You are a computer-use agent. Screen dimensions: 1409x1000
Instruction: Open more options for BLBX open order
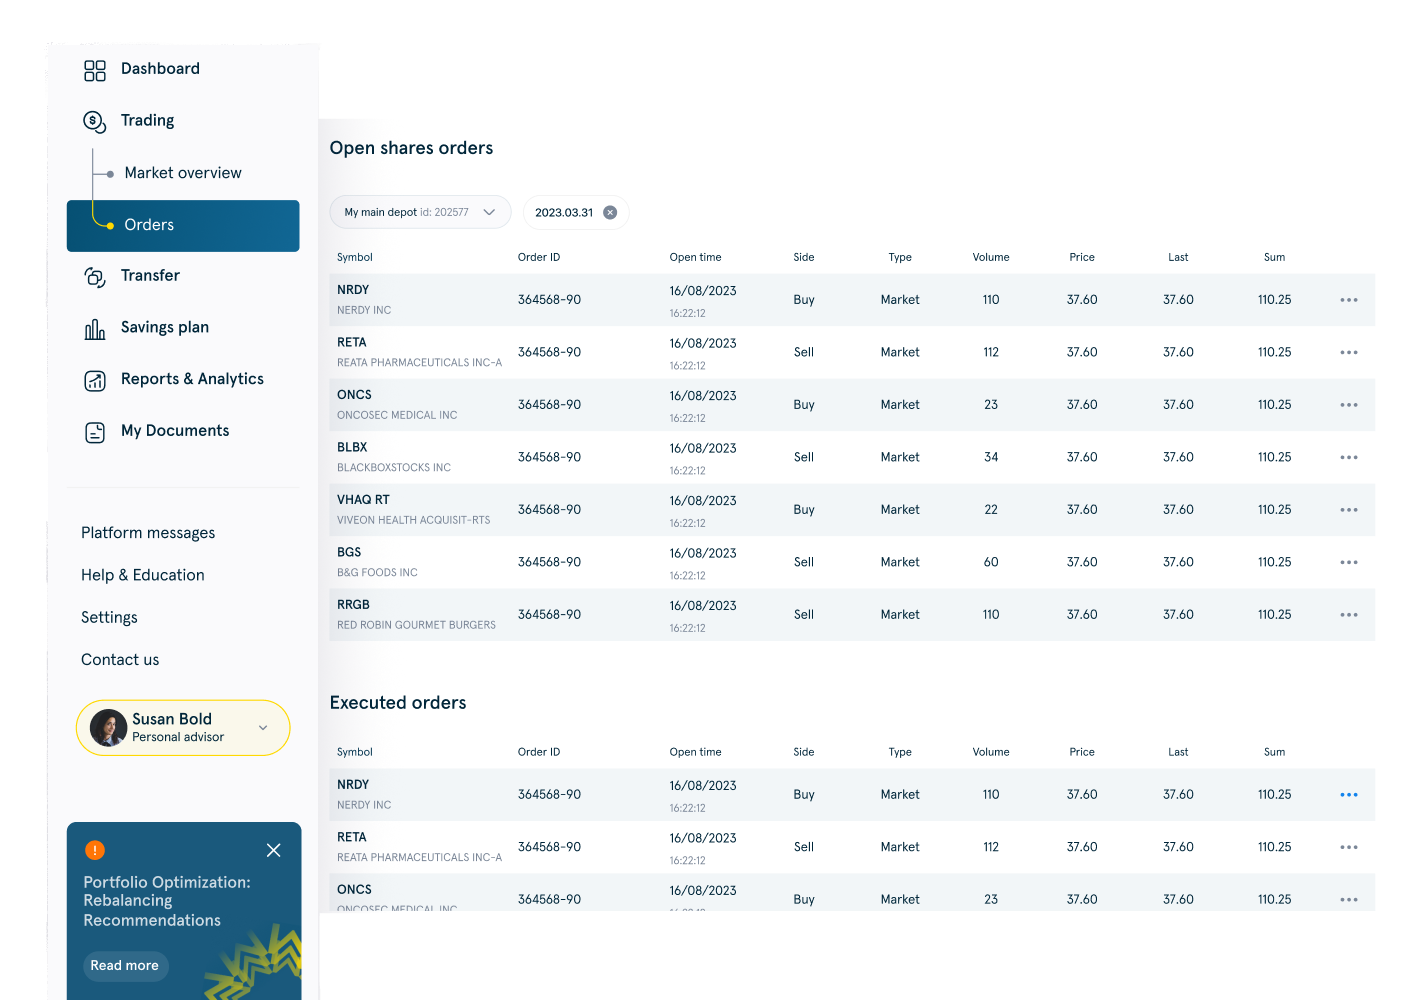pyautogui.click(x=1348, y=457)
